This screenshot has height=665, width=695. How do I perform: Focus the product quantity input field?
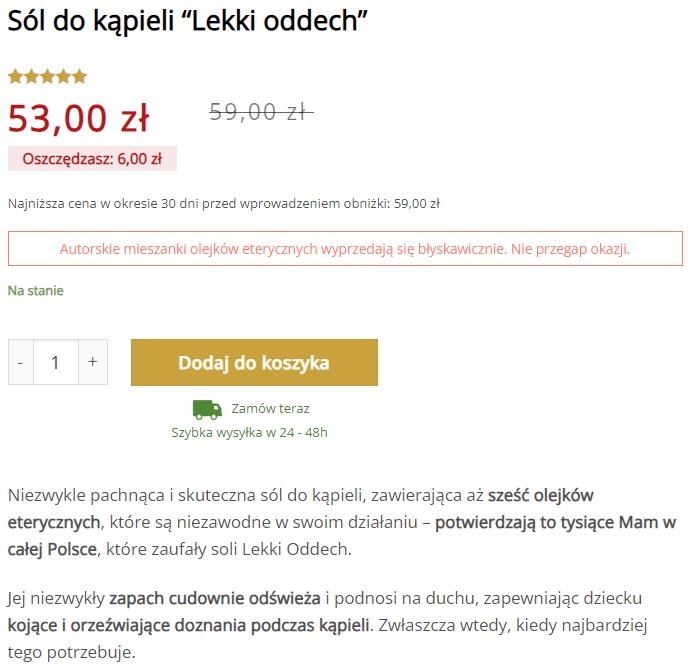[x=56, y=362]
